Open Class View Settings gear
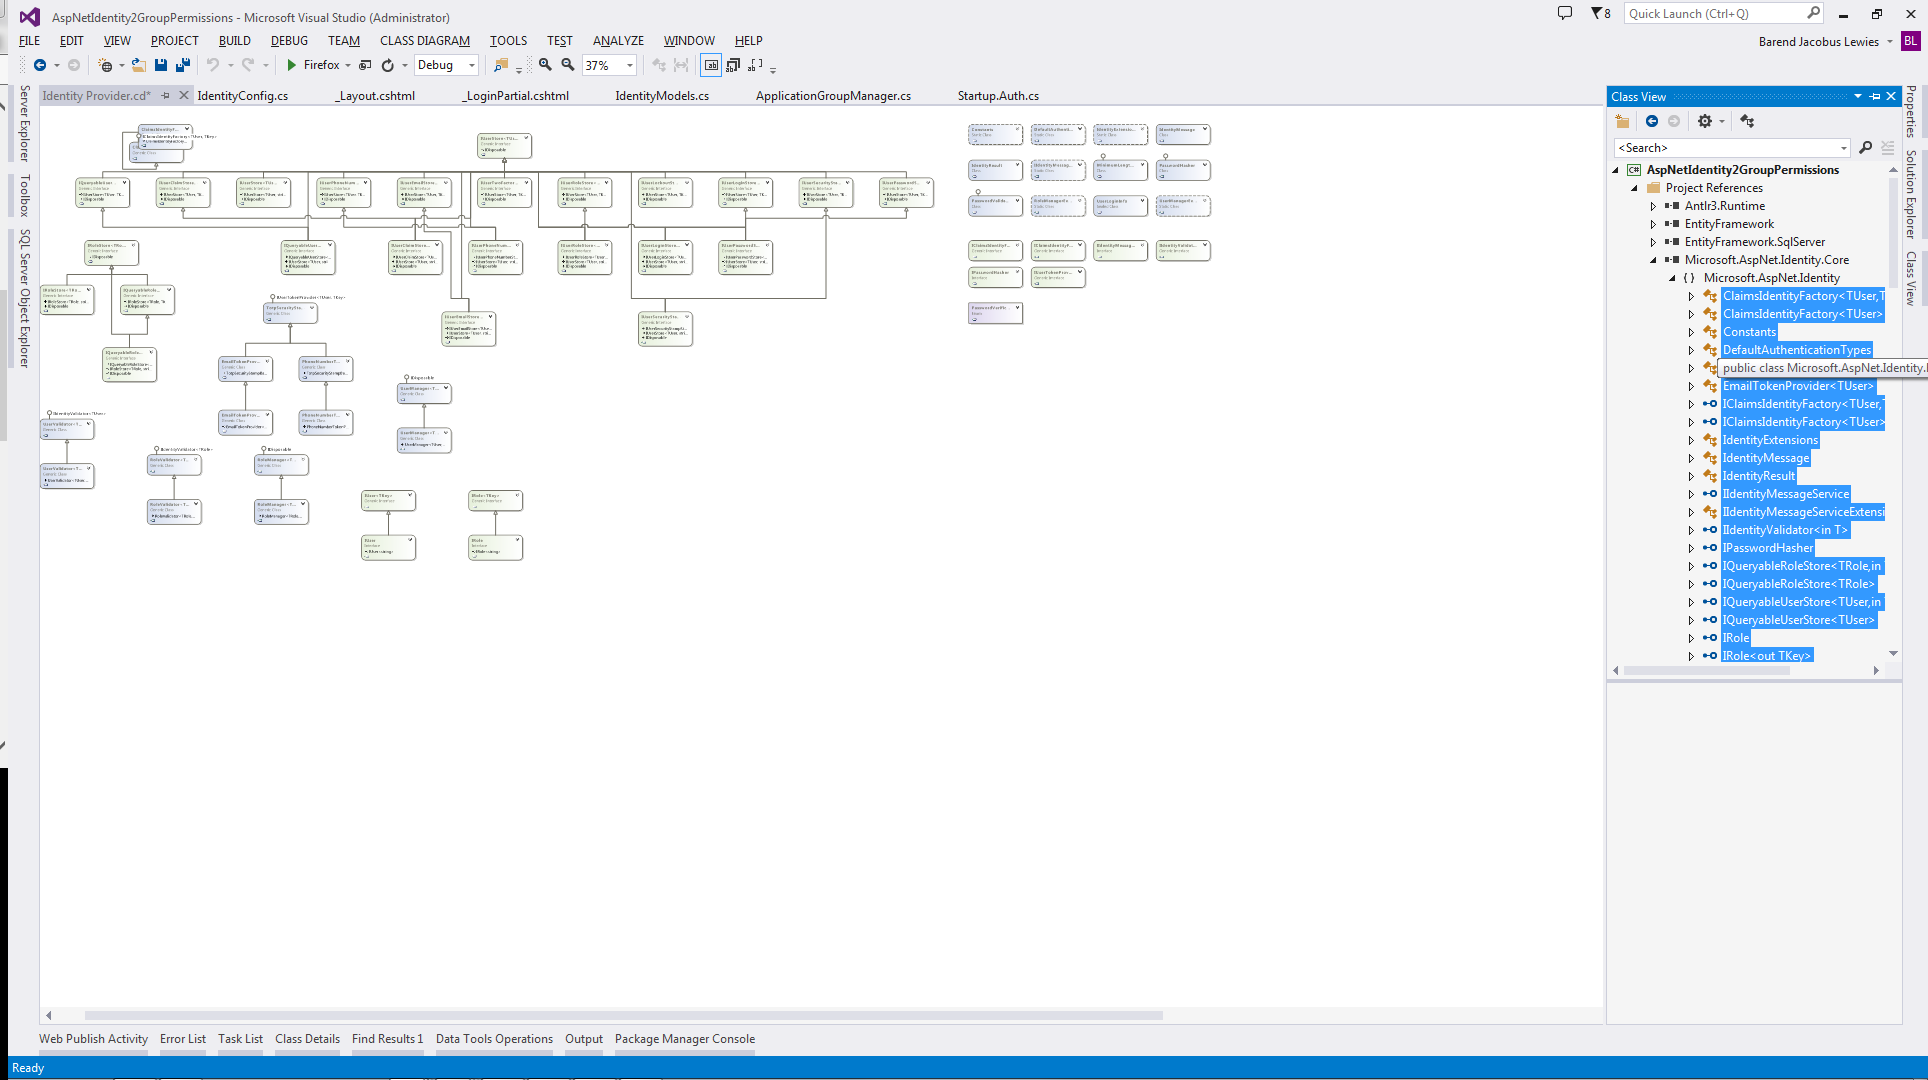Screen dimensions: 1928x1080 1705,121
